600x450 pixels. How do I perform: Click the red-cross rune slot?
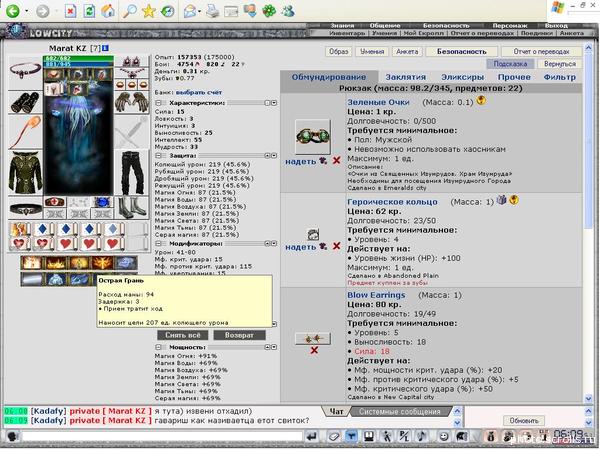pos(55,202)
